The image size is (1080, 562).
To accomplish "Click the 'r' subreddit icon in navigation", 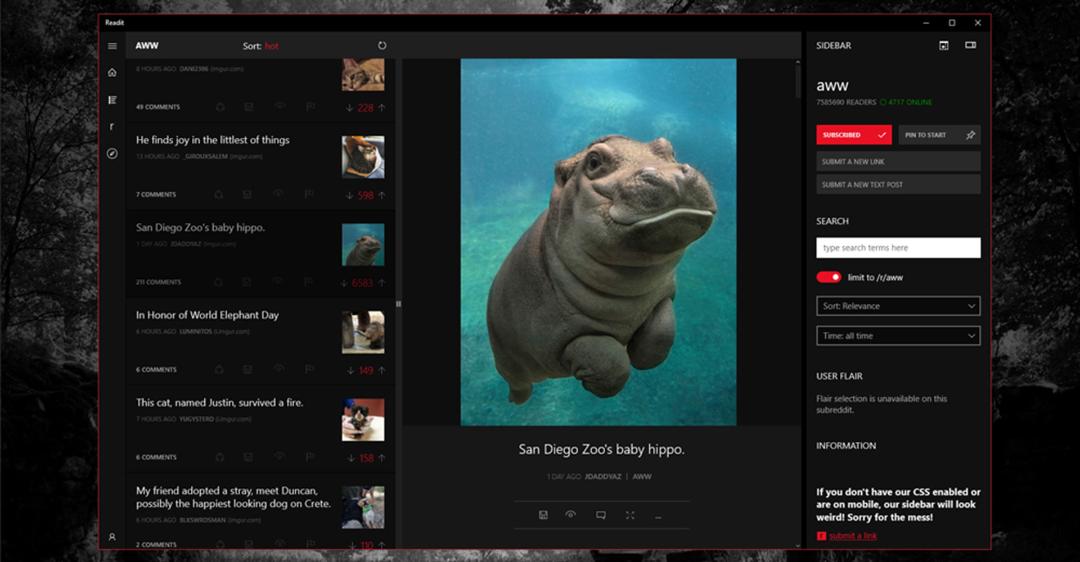I will [x=112, y=127].
